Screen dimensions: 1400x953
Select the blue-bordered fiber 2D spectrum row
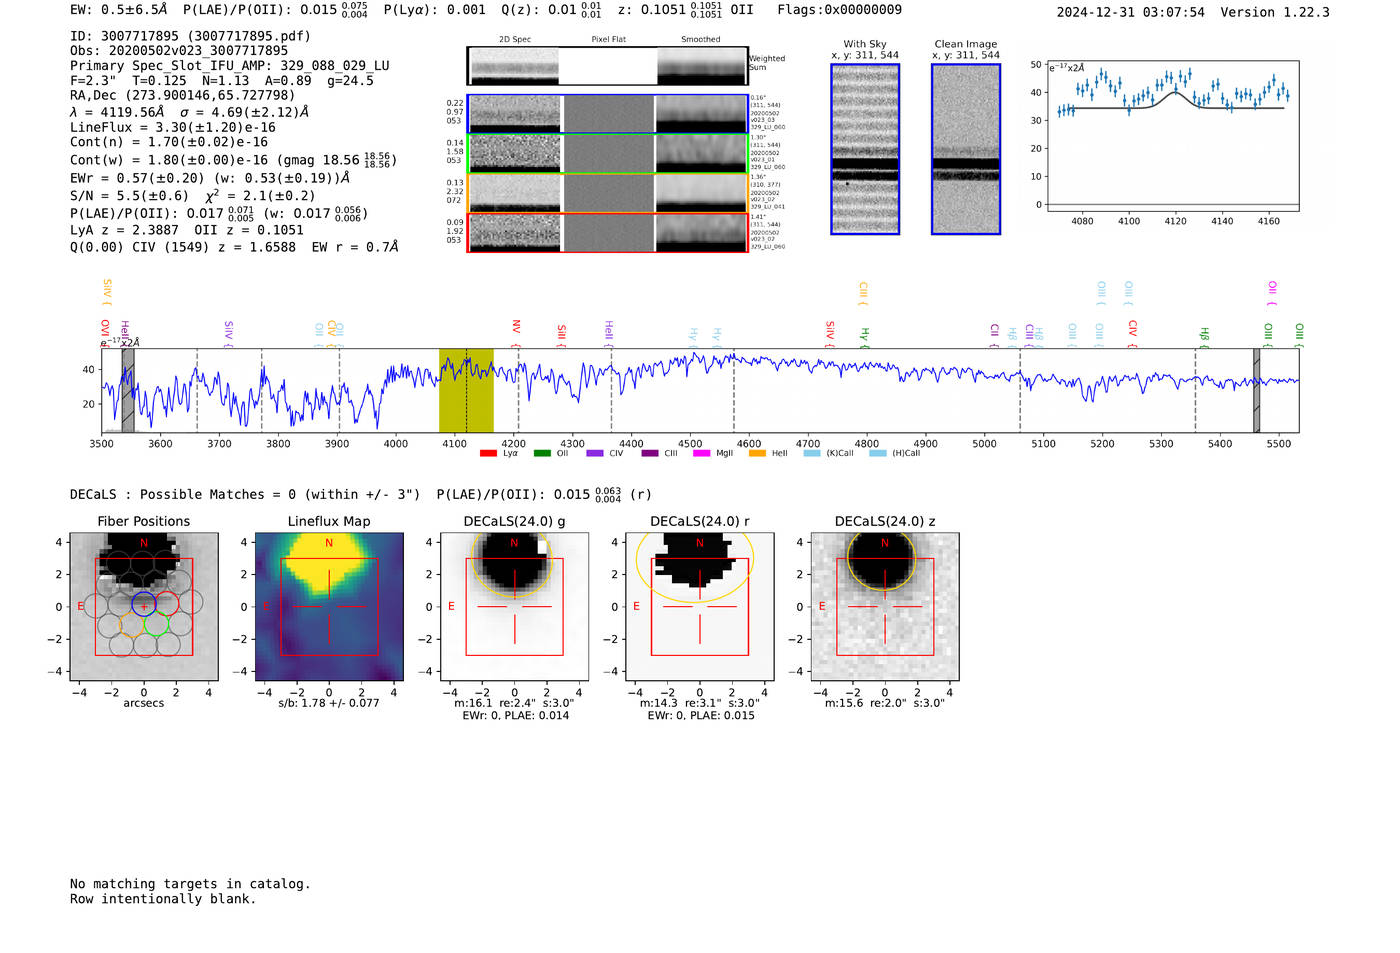(608, 114)
